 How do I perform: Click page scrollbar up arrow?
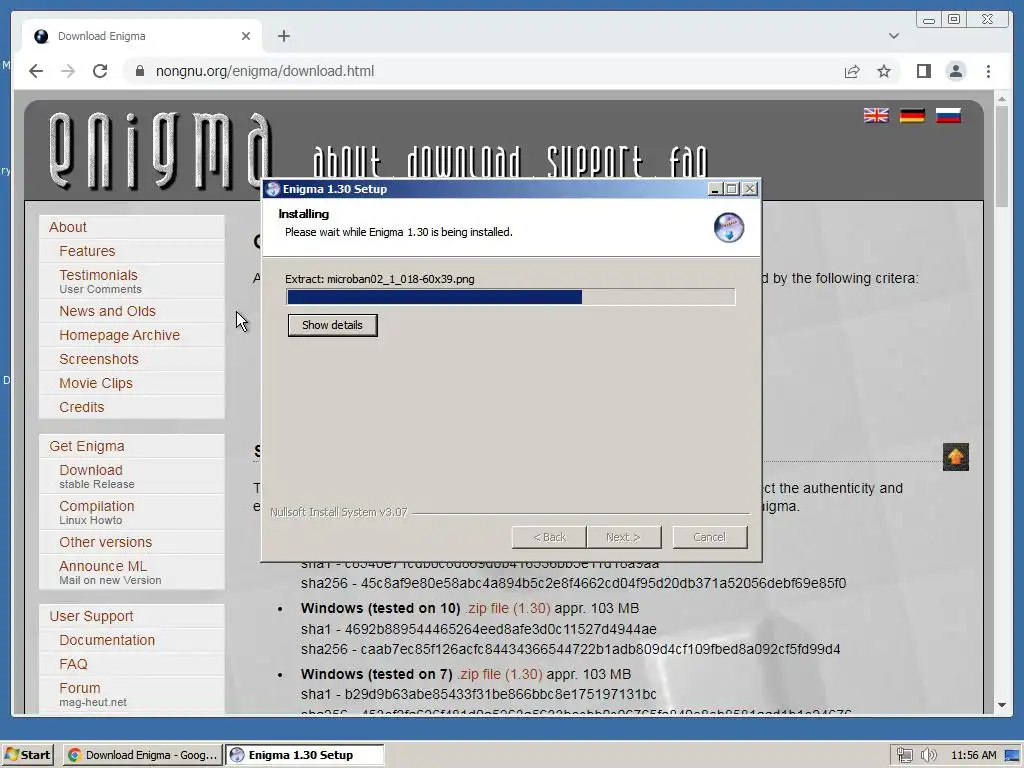coord(1002,99)
